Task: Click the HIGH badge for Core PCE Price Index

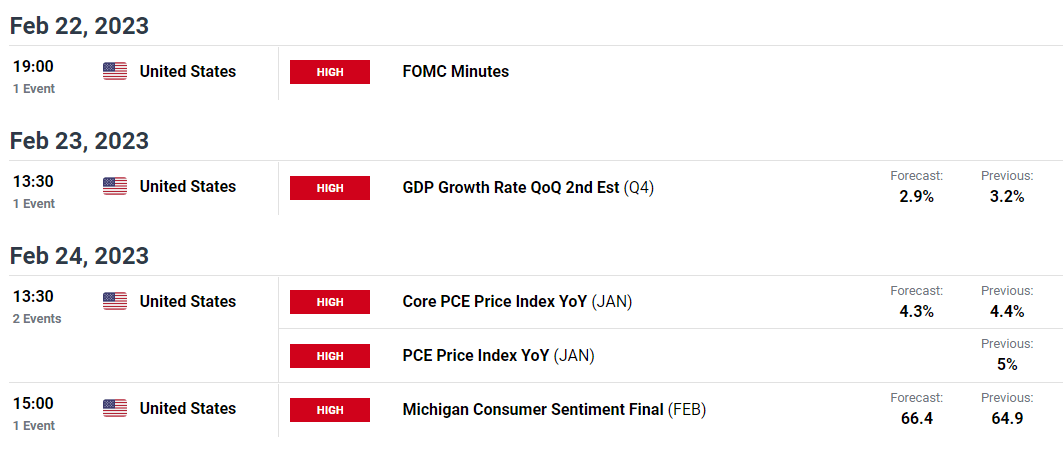Action: (x=330, y=302)
